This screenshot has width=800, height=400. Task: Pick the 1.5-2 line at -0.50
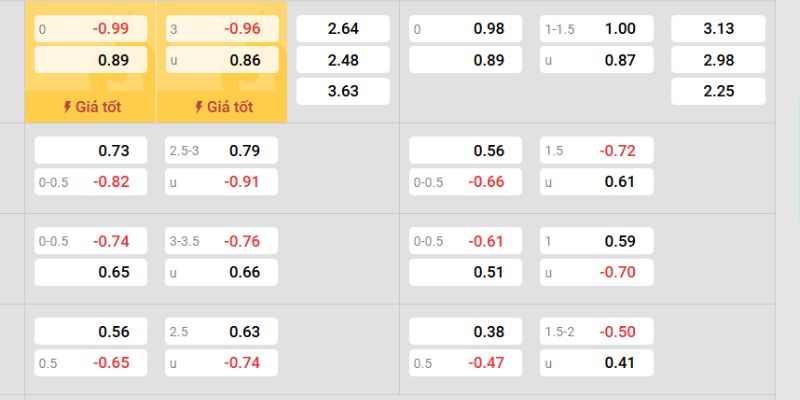click(596, 332)
